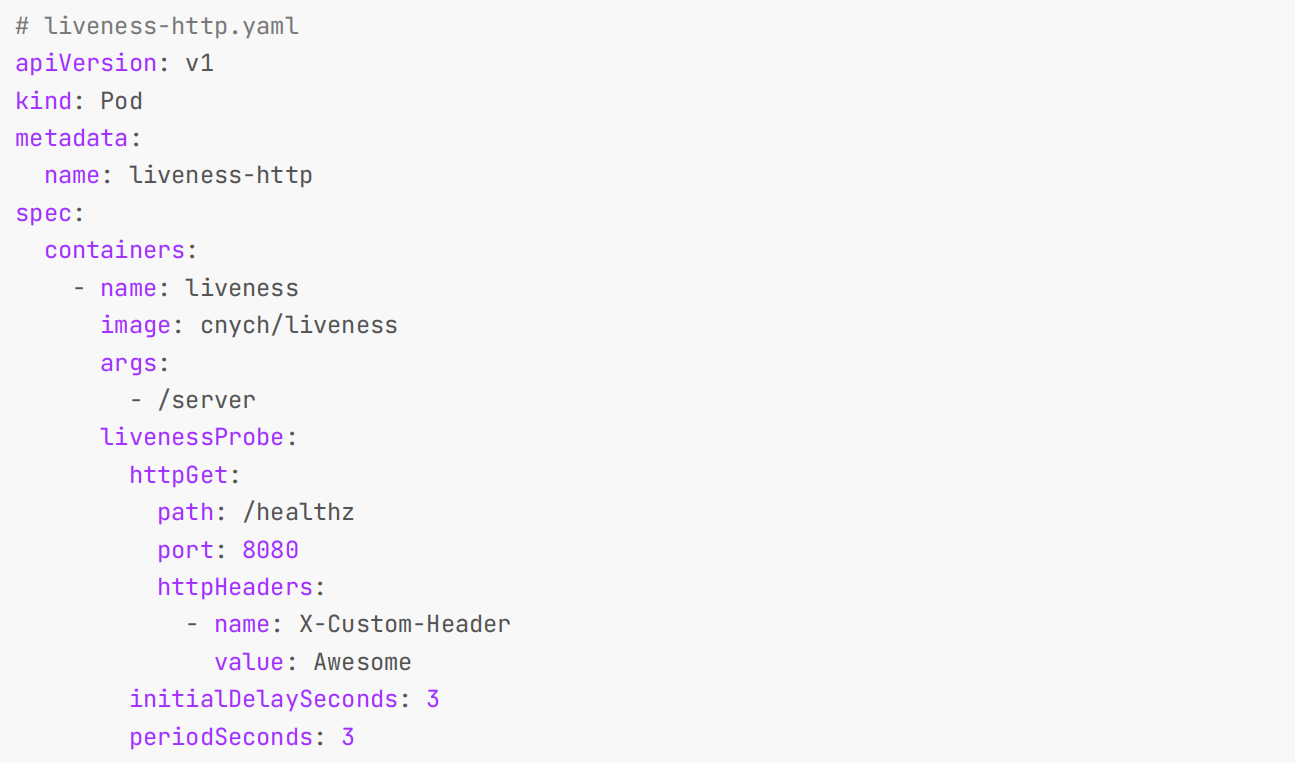This screenshot has width=1295, height=763.
Task: Select the kind key
Action: [43, 101]
